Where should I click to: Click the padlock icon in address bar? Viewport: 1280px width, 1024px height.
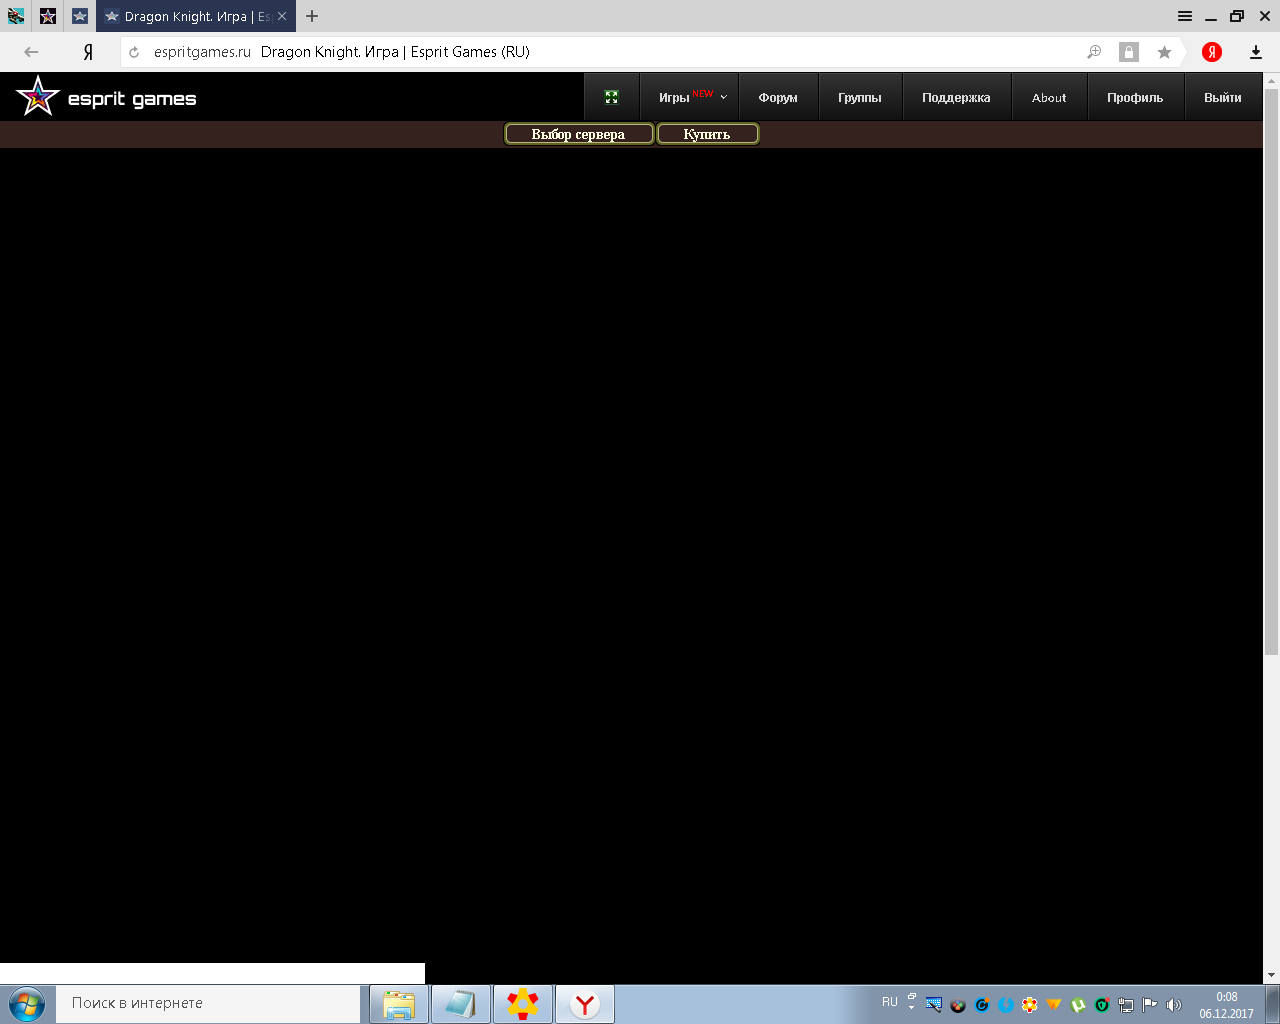coord(1129,52)
